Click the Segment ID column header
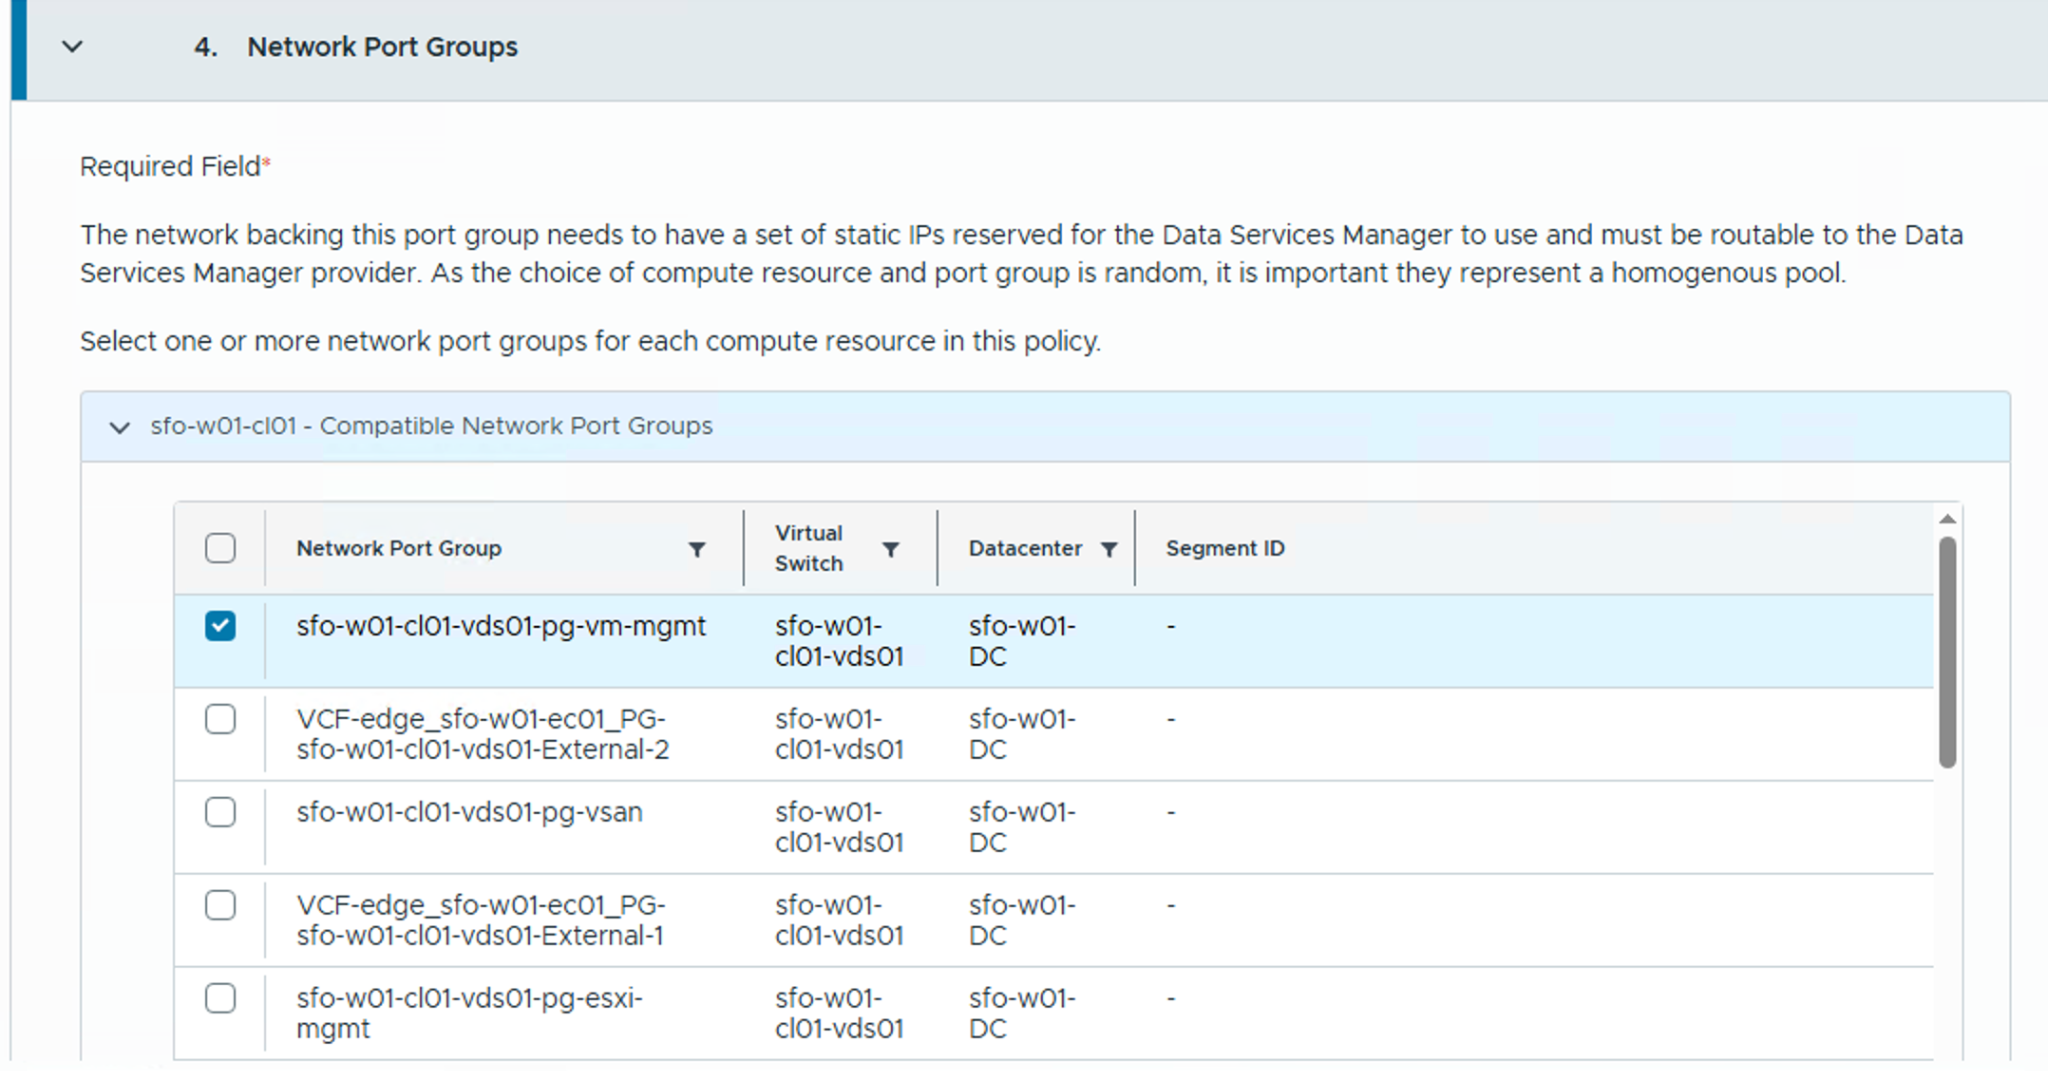The width and height of the screenshot is (2048, 1071). (1224, 548)
